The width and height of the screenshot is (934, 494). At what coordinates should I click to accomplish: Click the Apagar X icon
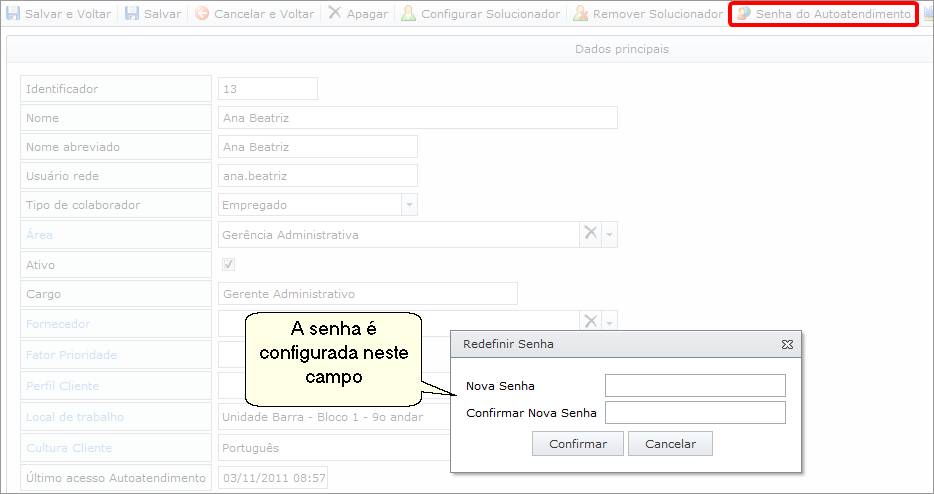(335, 13)
